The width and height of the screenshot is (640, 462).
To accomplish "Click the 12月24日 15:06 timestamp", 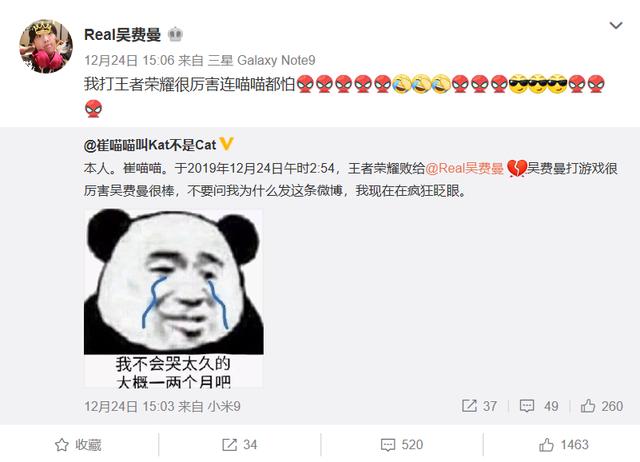I will 129,60.
